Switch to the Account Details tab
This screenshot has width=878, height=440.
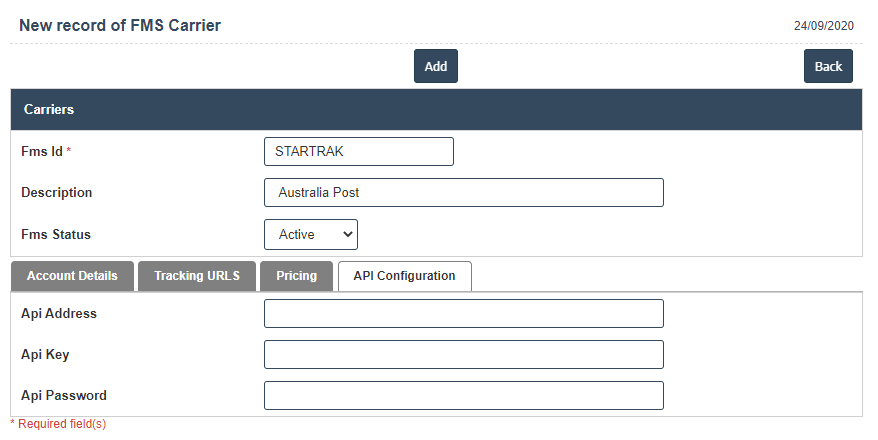[x=72, y=276]
